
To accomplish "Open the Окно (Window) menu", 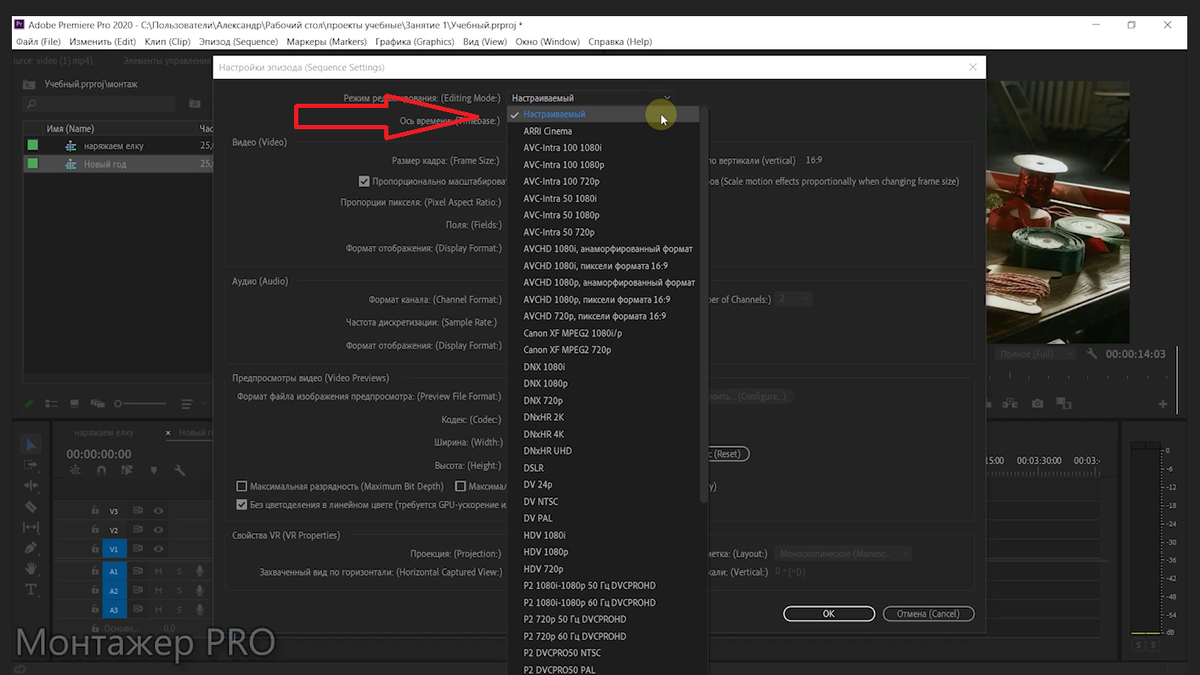I will tap(547, 42).
